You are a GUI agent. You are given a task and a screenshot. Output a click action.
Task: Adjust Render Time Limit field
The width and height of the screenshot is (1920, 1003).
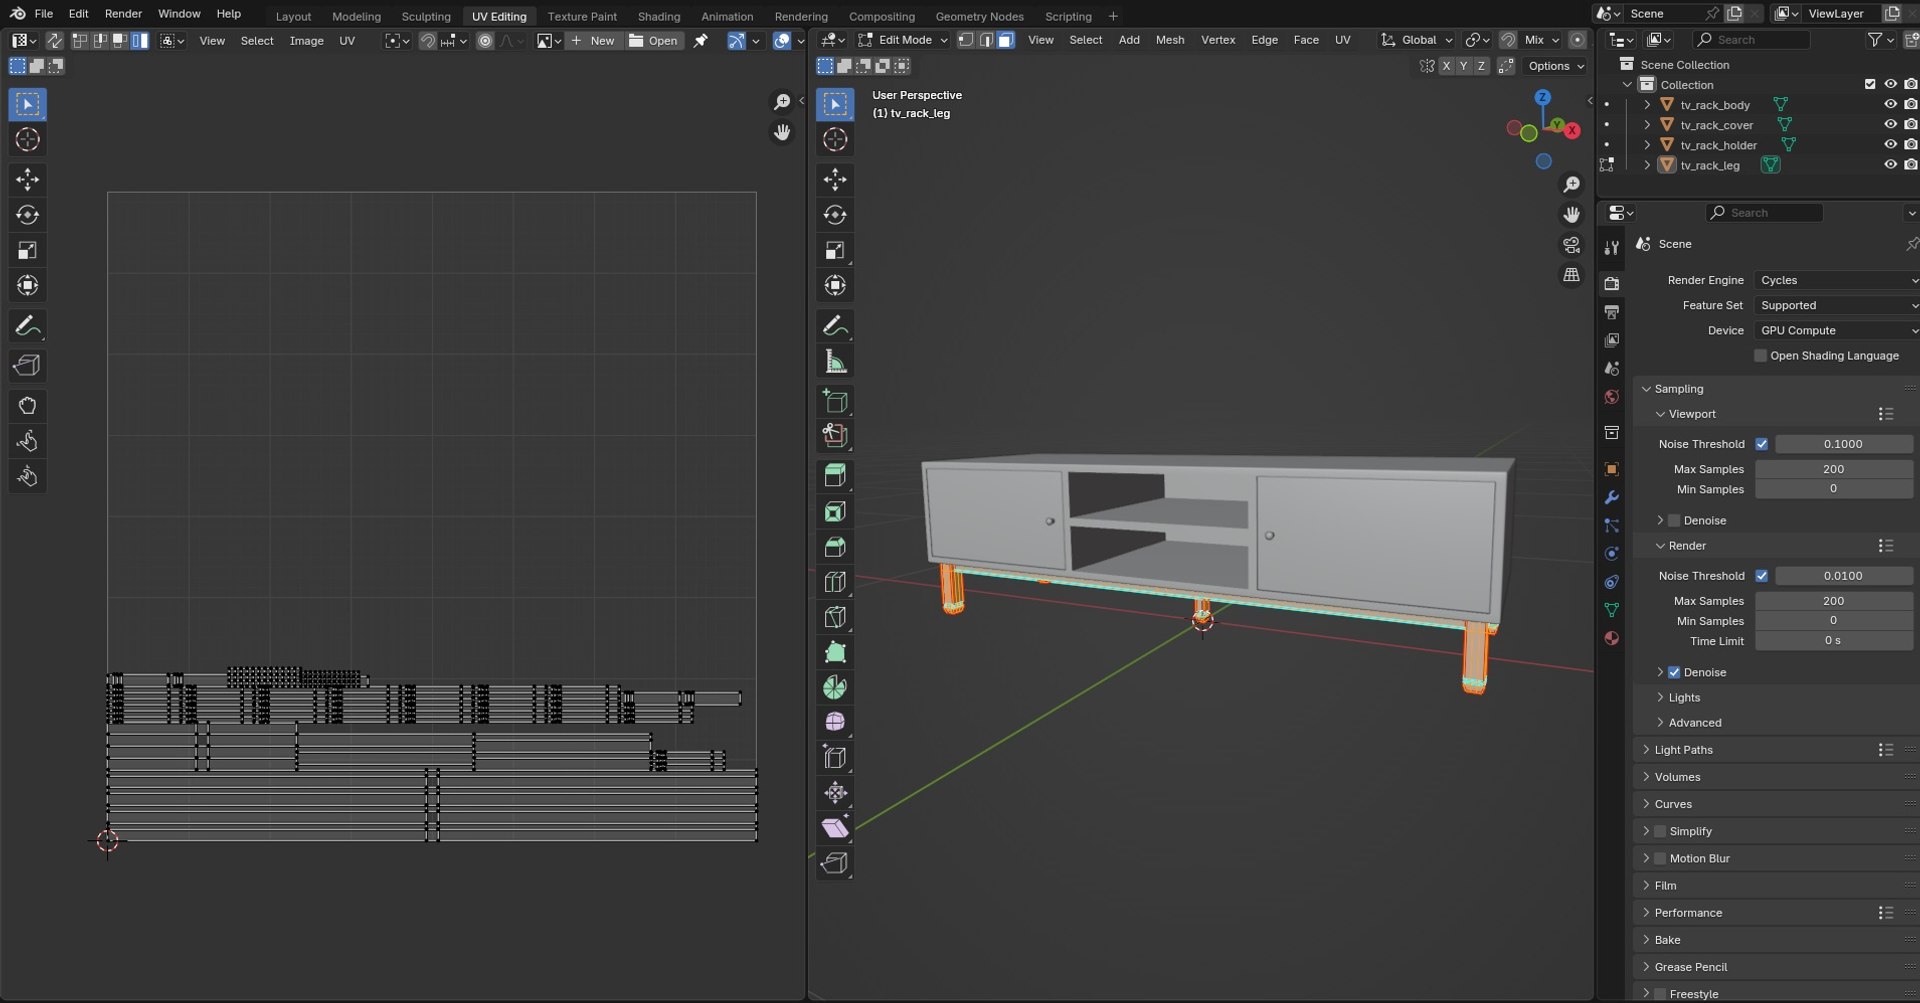(1834, 641)
